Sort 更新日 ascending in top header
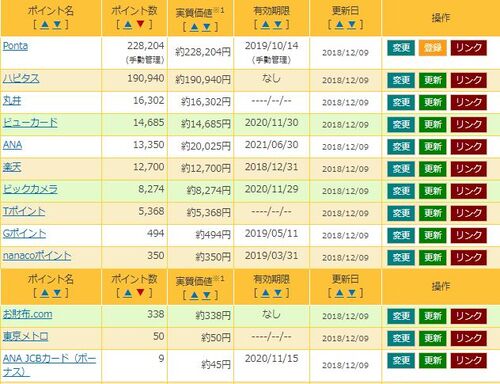The image size is (500, 384). coord(339,24)
